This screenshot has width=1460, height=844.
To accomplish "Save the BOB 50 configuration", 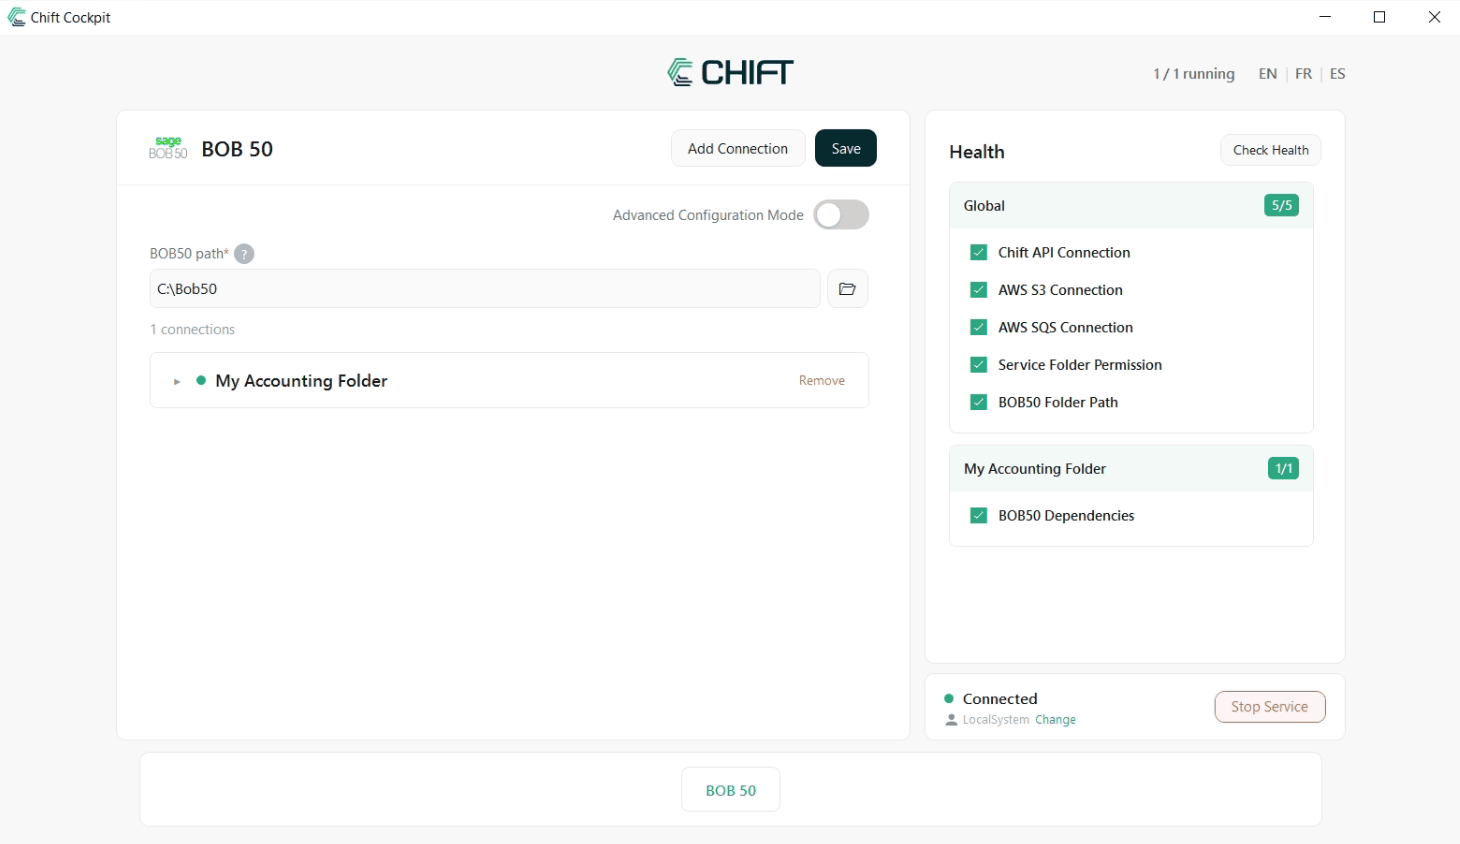I will pos(846,148).
